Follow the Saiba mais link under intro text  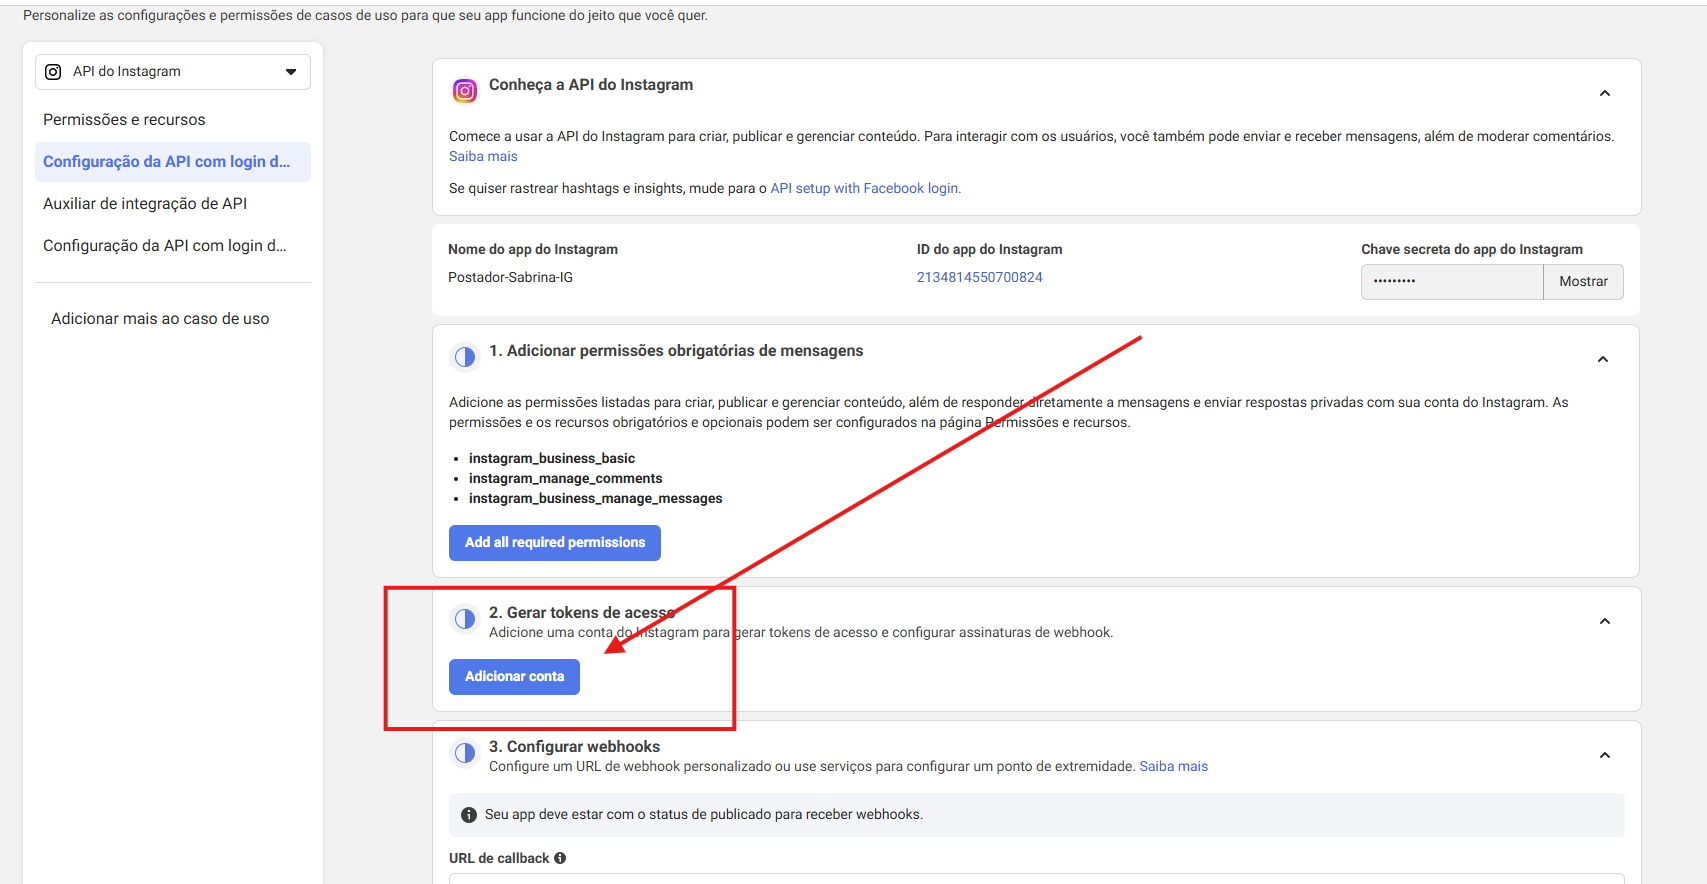483,156
